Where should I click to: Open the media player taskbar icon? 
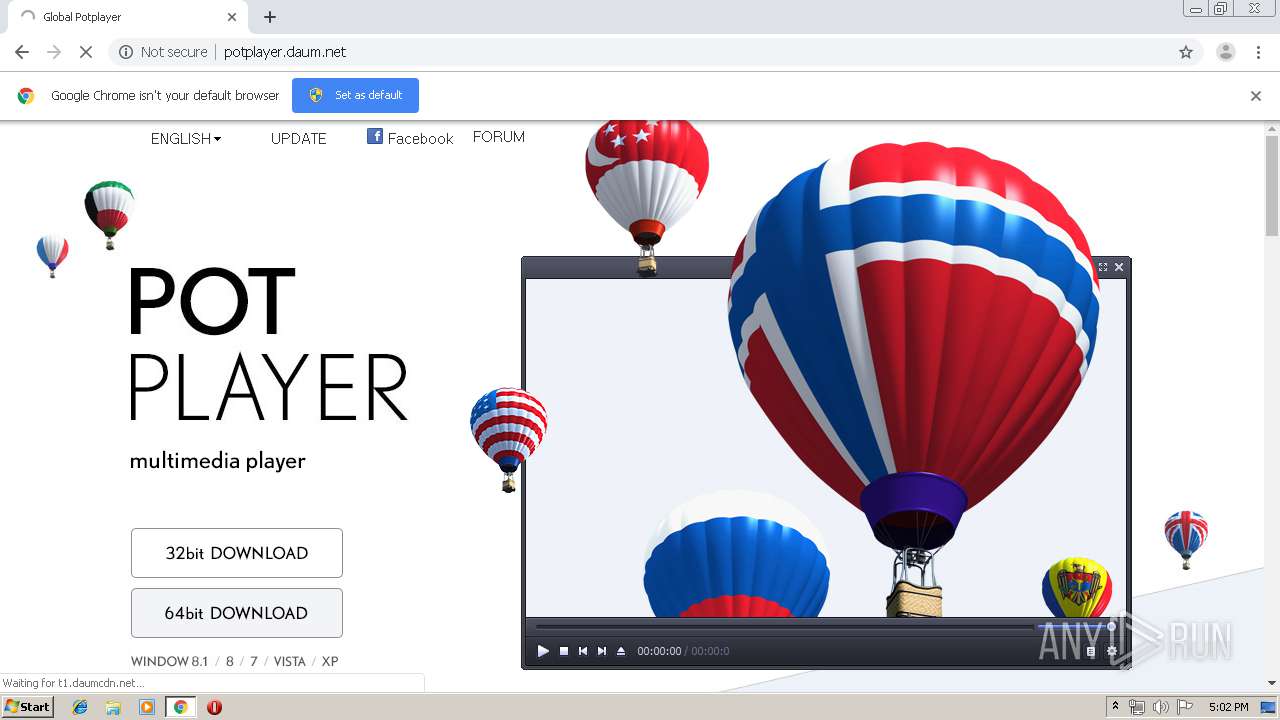point(147,707)
